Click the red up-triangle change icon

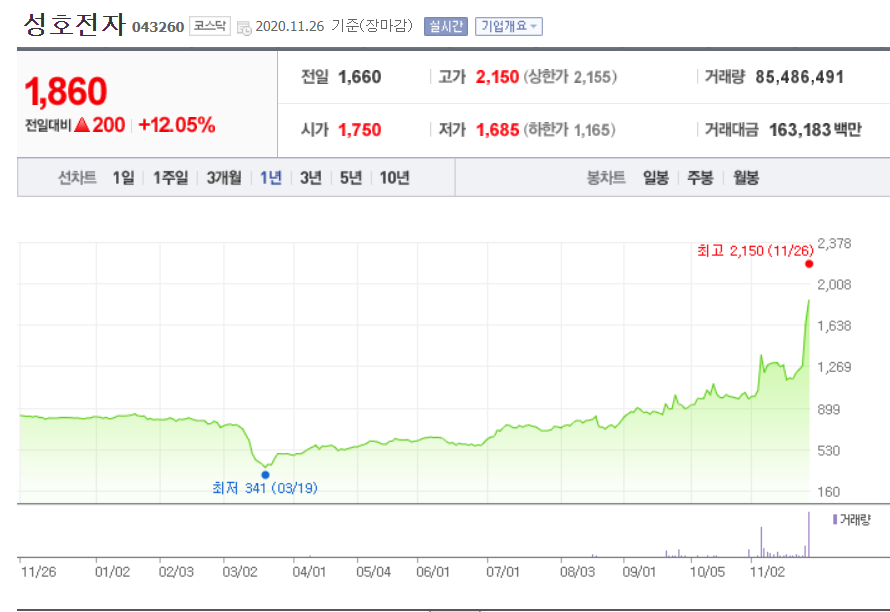pos(82,124)
